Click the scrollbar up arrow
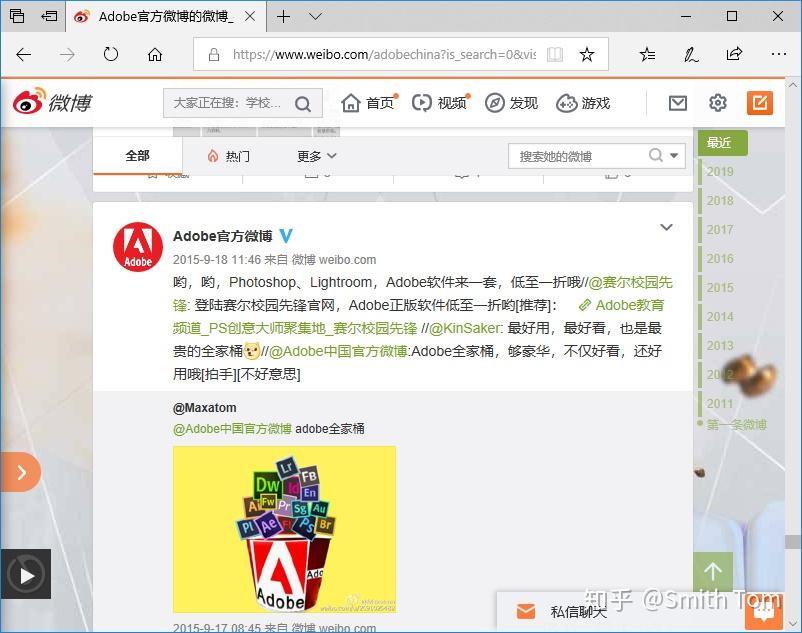This screenshot has width=802, height=633. pyautogui.click(x=793, y=84)
